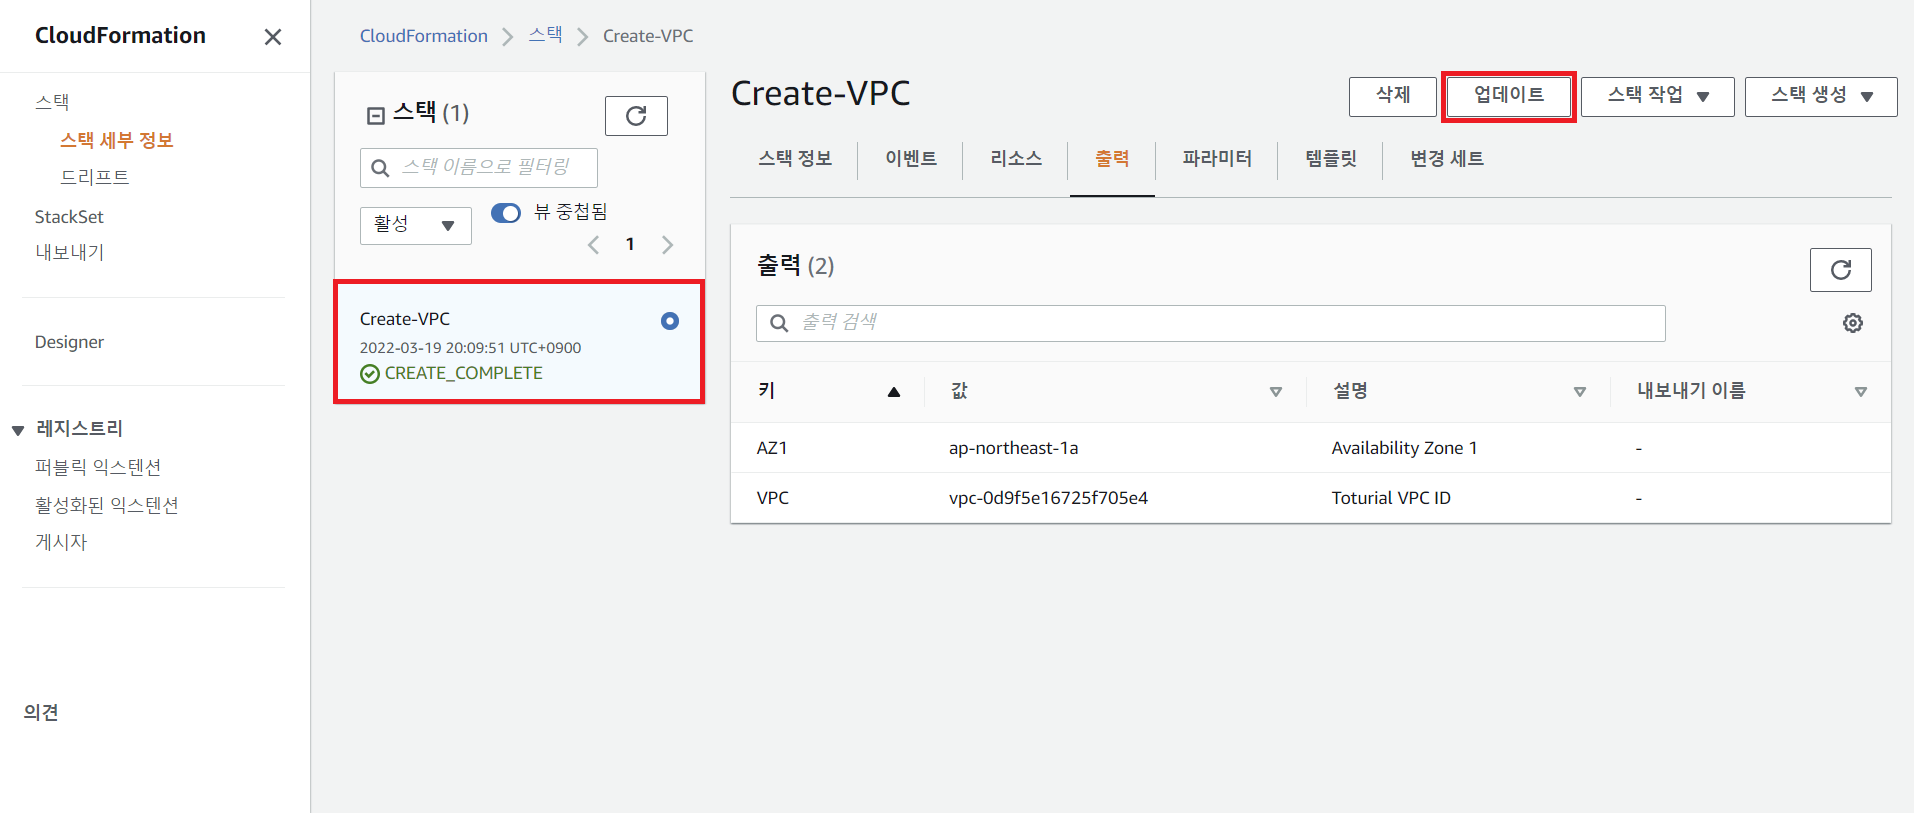This screenshot has width=1914, height=813.
Task: Select the Create-VPC stack name
Action: coord(405,319)
